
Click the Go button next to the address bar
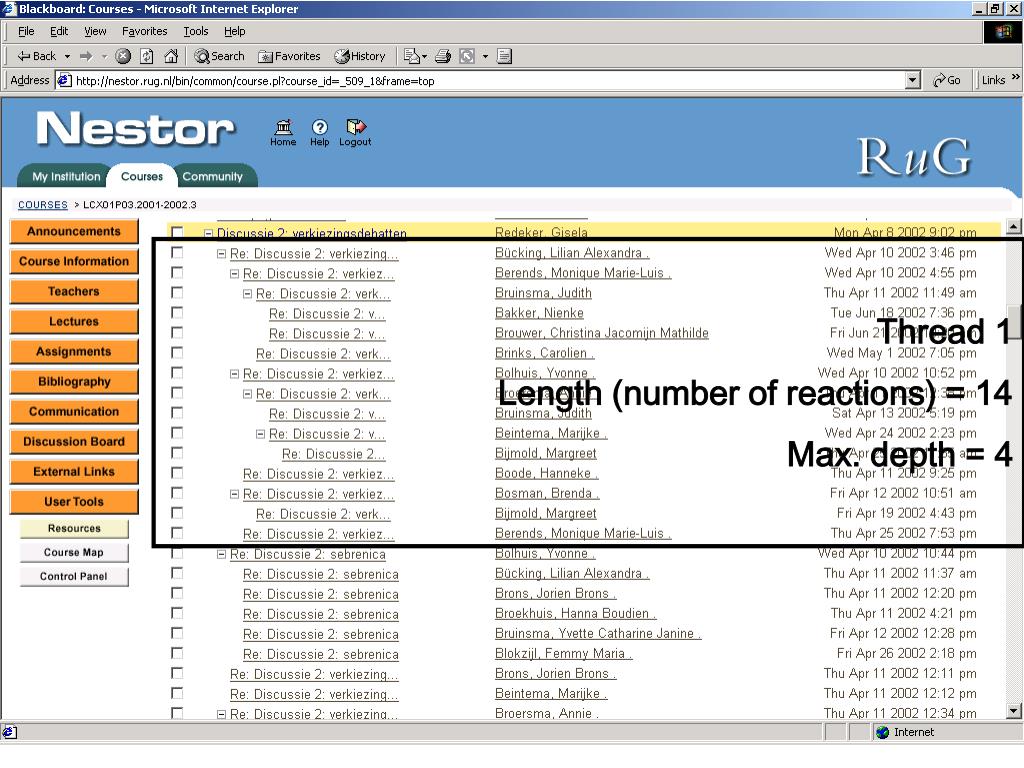click(947, 80)
